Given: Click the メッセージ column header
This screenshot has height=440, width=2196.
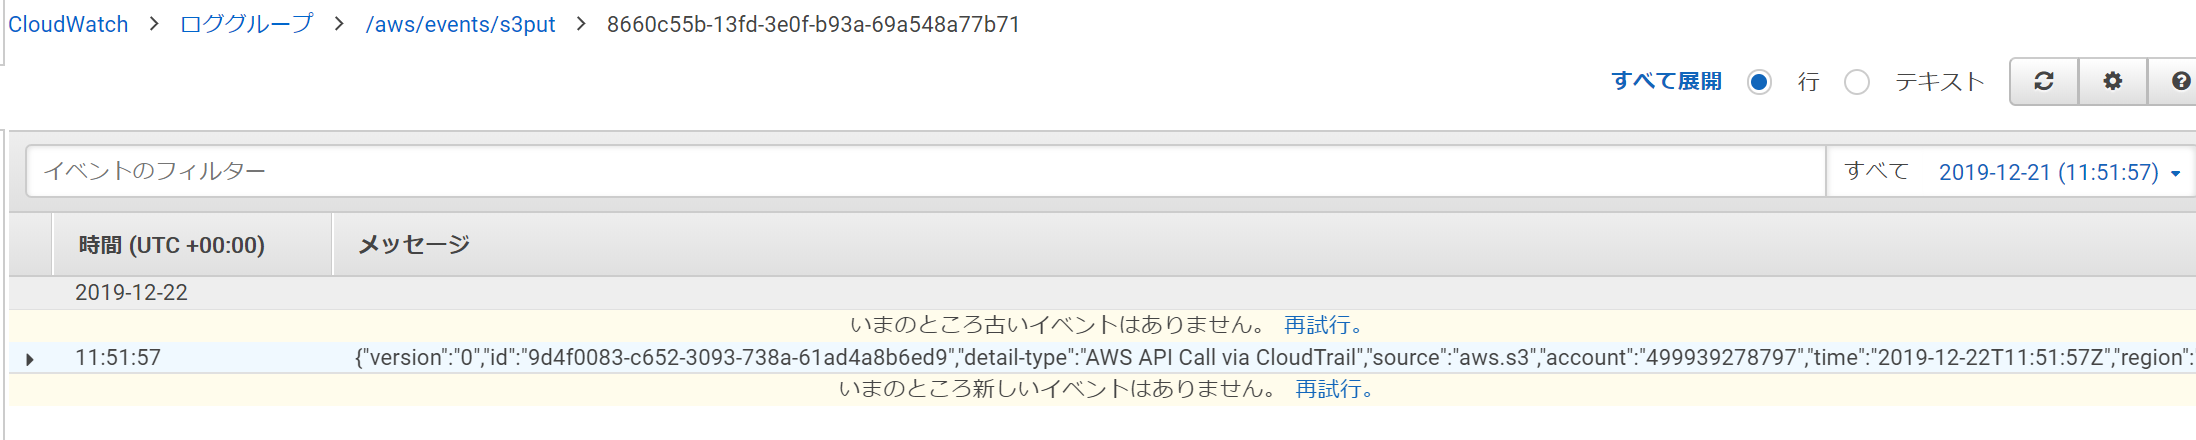Looking at the screenshot, I should coord(414,245).
